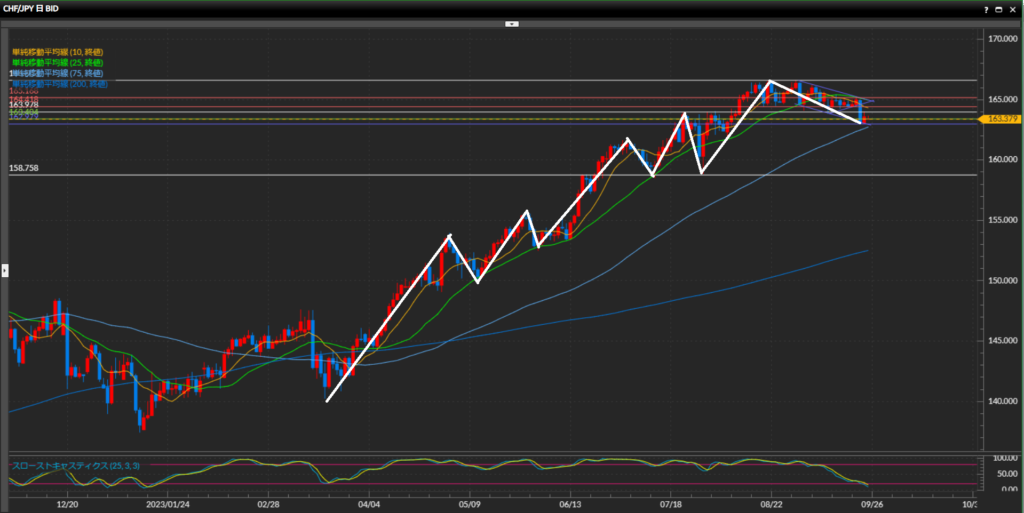Expand the left side panel arrow
The image size is (1024, 513).
click(x=4, y=270)
